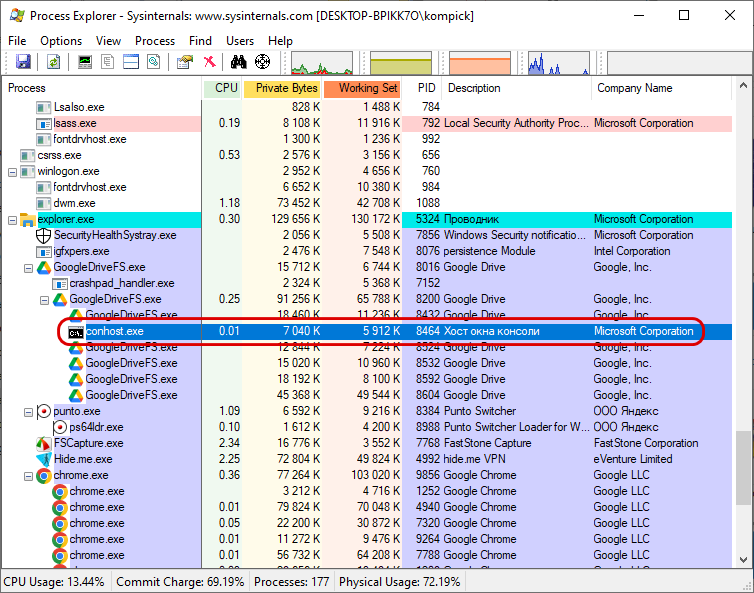Click the crashpad_handler.exe icon
754x593 pixels.
[x=60, y=283]
